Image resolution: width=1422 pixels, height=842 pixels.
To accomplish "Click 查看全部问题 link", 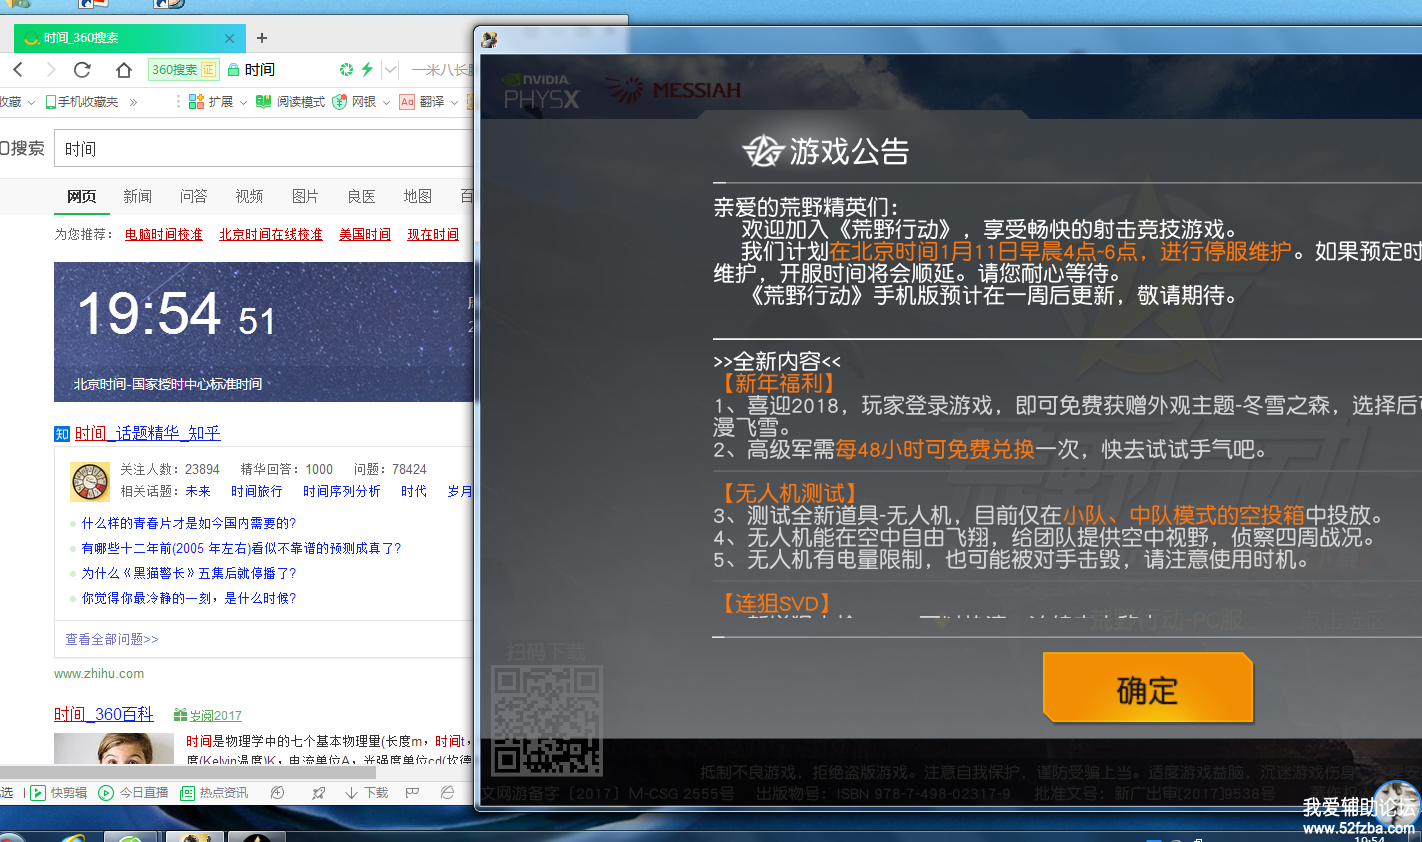I will tap(112, 639).
